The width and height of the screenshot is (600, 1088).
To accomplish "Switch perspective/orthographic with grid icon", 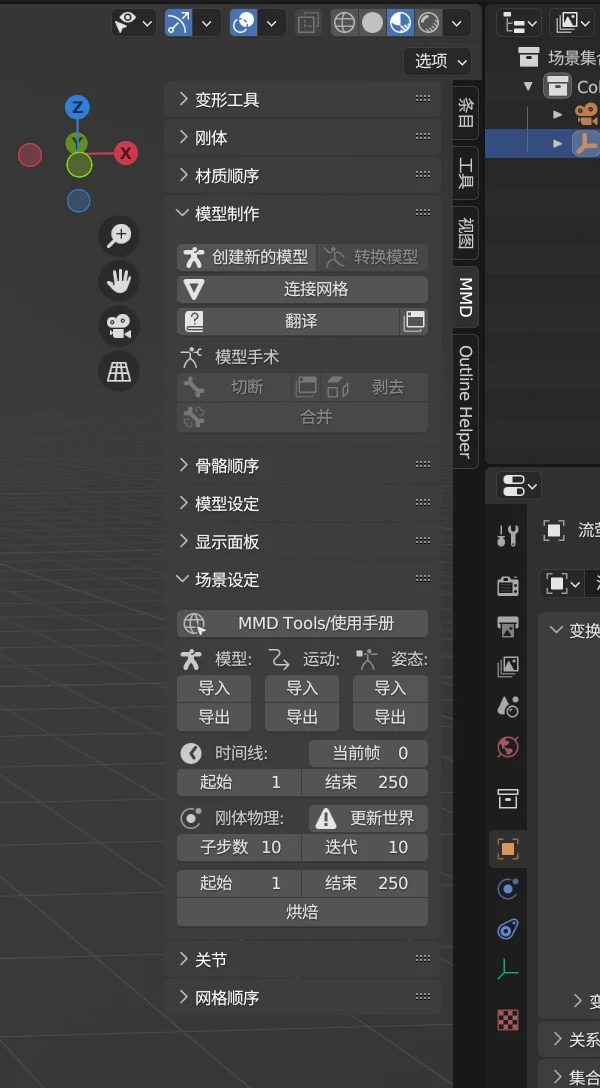I will 119,371.
